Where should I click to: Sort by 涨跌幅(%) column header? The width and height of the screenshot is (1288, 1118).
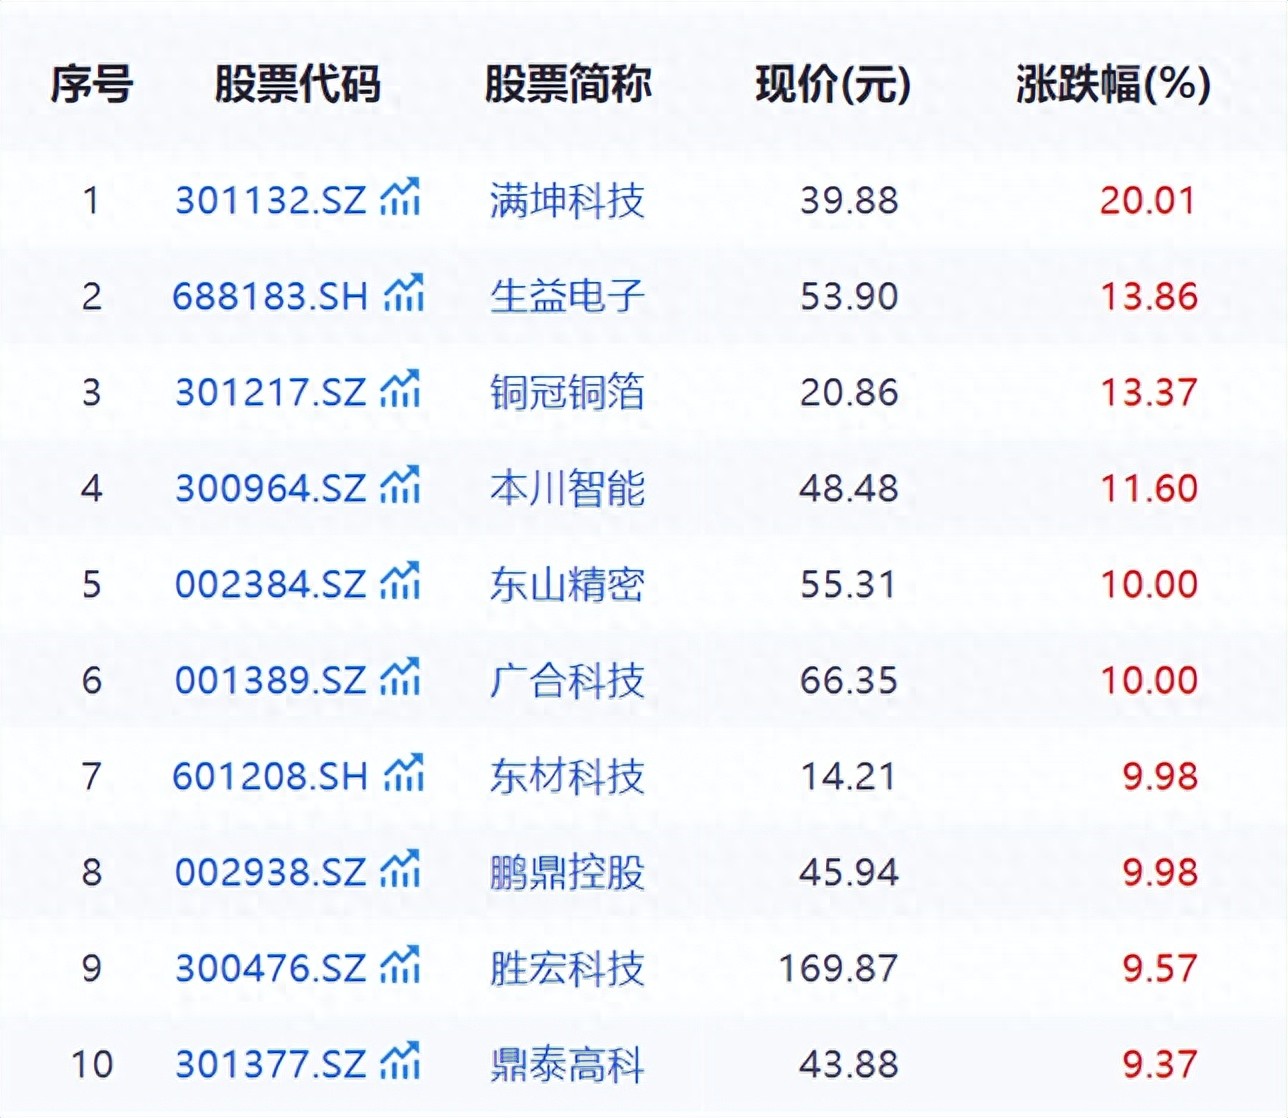(1112, 85)
